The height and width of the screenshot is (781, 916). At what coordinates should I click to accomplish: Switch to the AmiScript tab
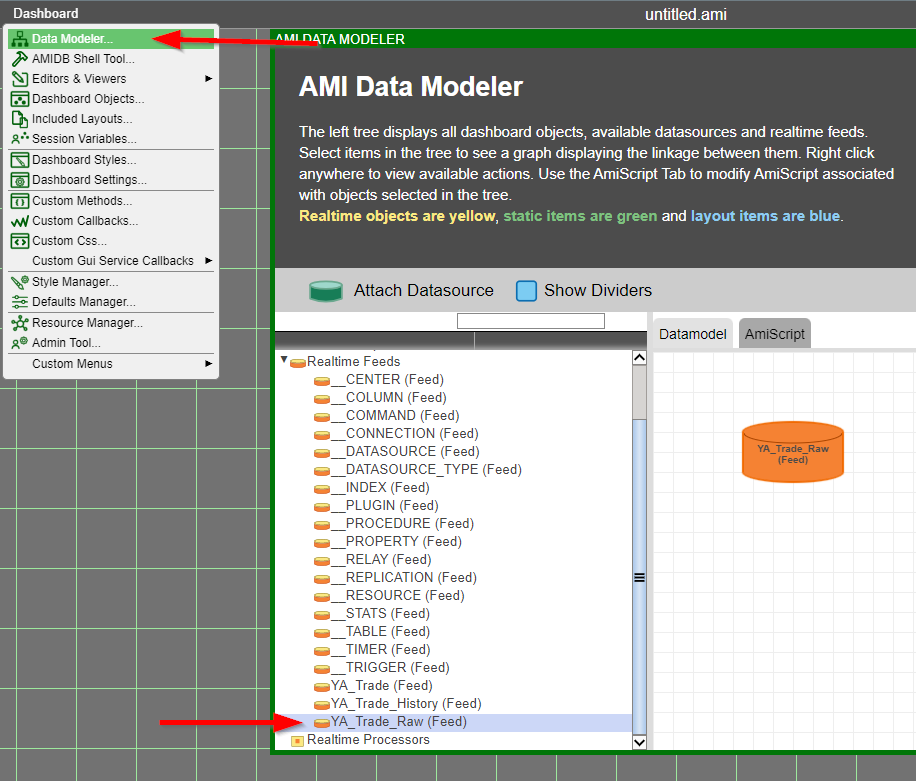pos(775,334)
